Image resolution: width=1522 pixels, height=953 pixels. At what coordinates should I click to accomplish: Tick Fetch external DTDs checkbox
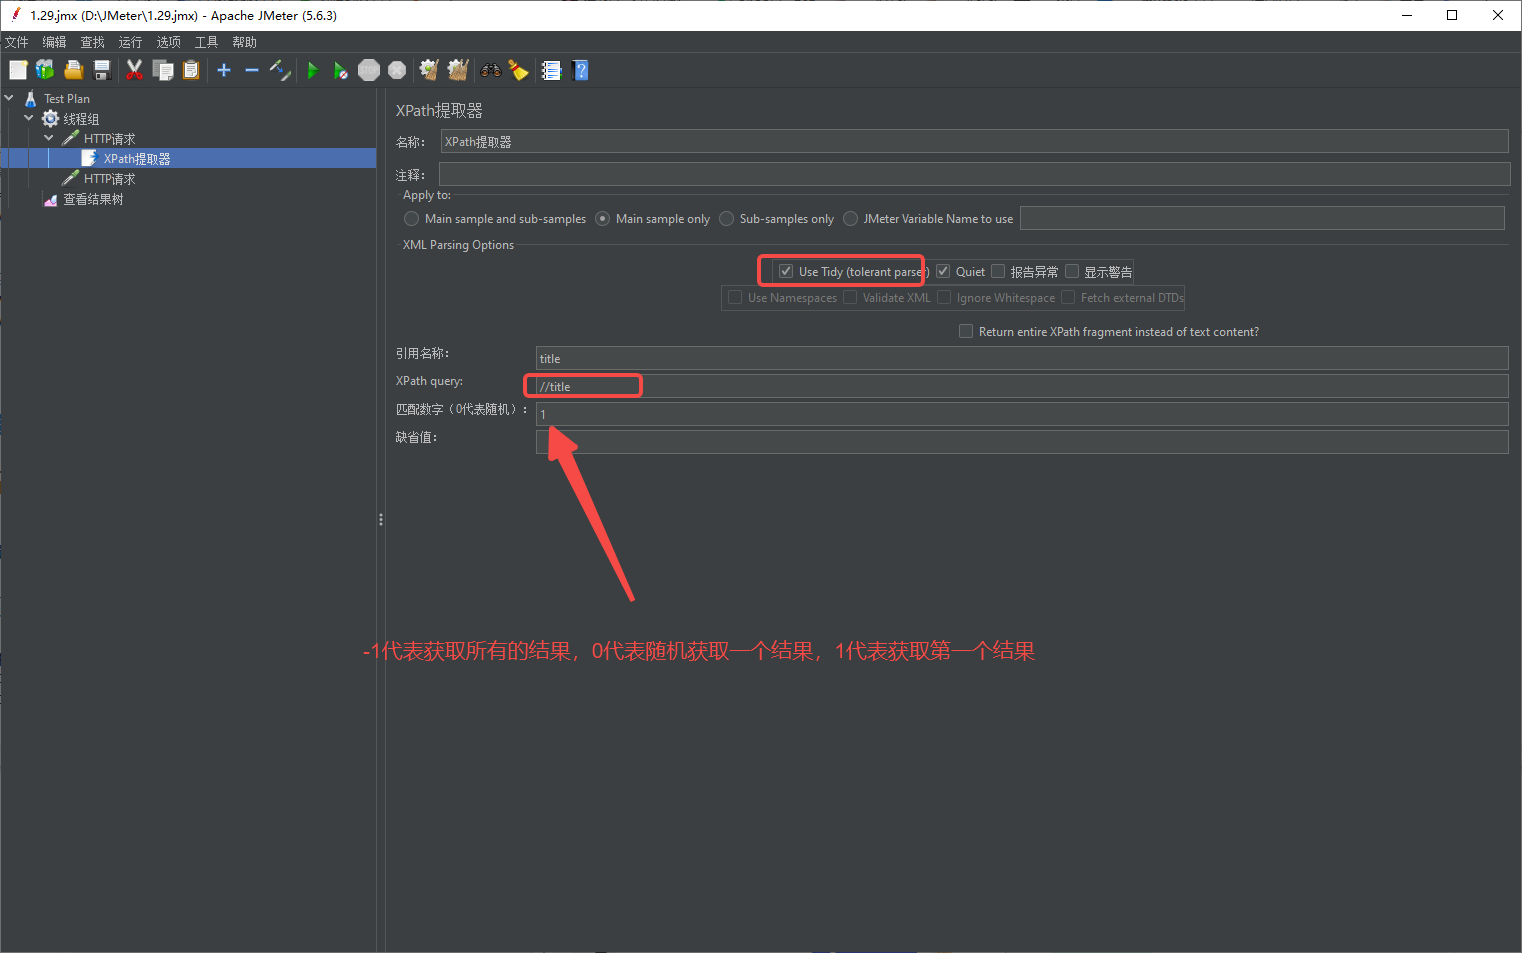pos(1068,298)
